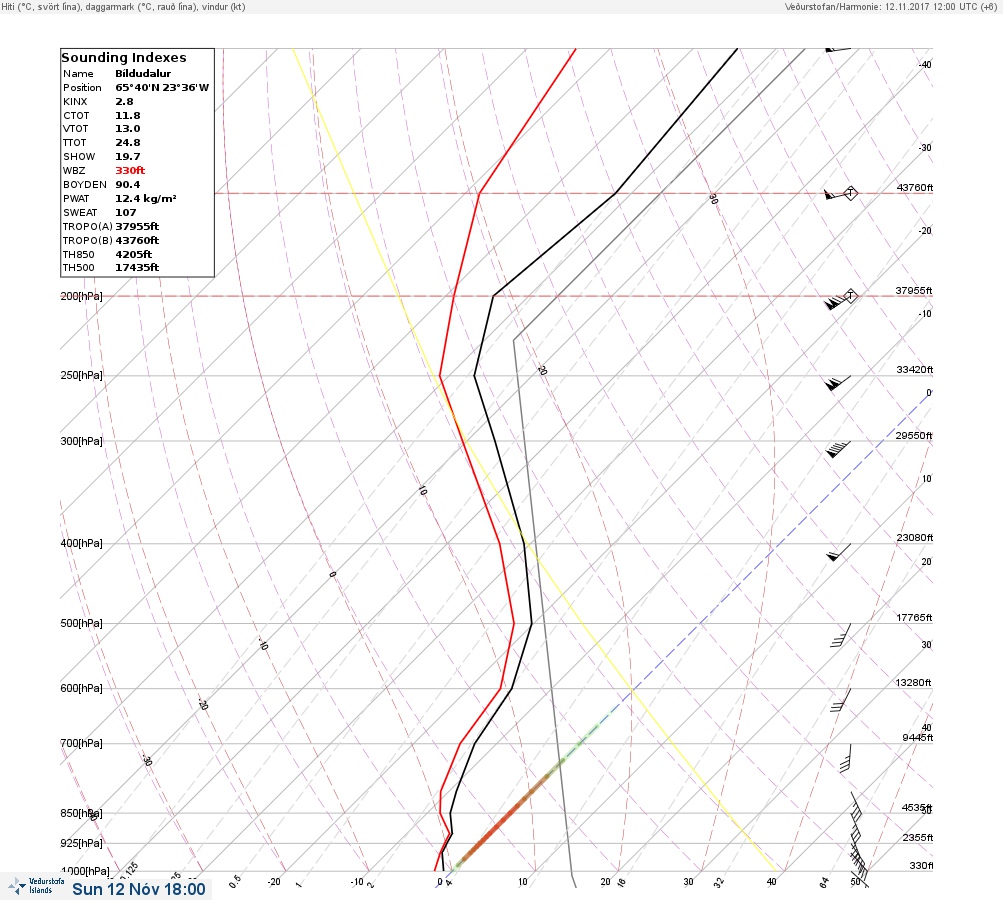
Task: Click the VTOT value 13.0
Action: tap(127, 129)
